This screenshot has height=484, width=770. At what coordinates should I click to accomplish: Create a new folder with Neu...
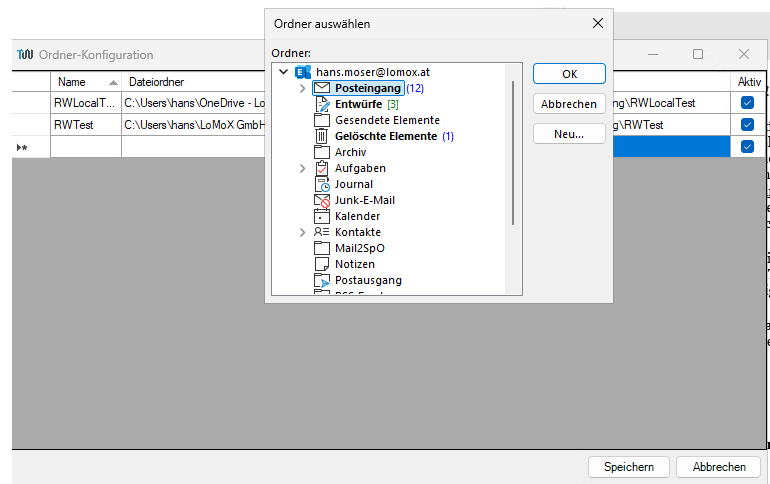point(569,134)
